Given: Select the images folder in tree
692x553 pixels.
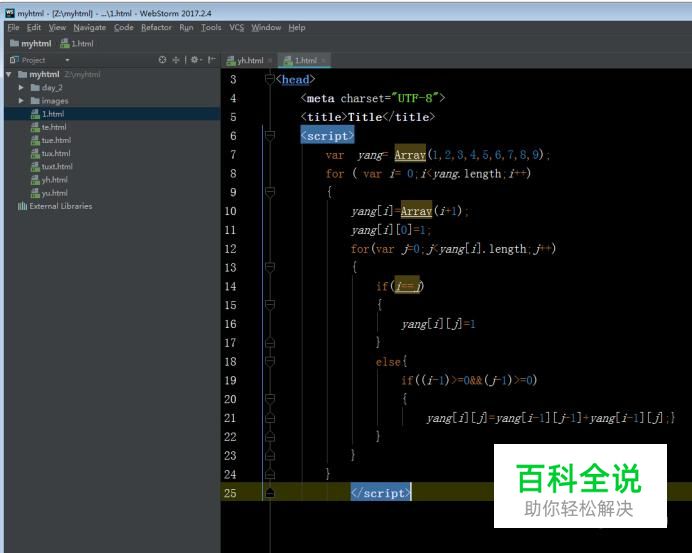Looking at the screenshot, I should point(49,101).
